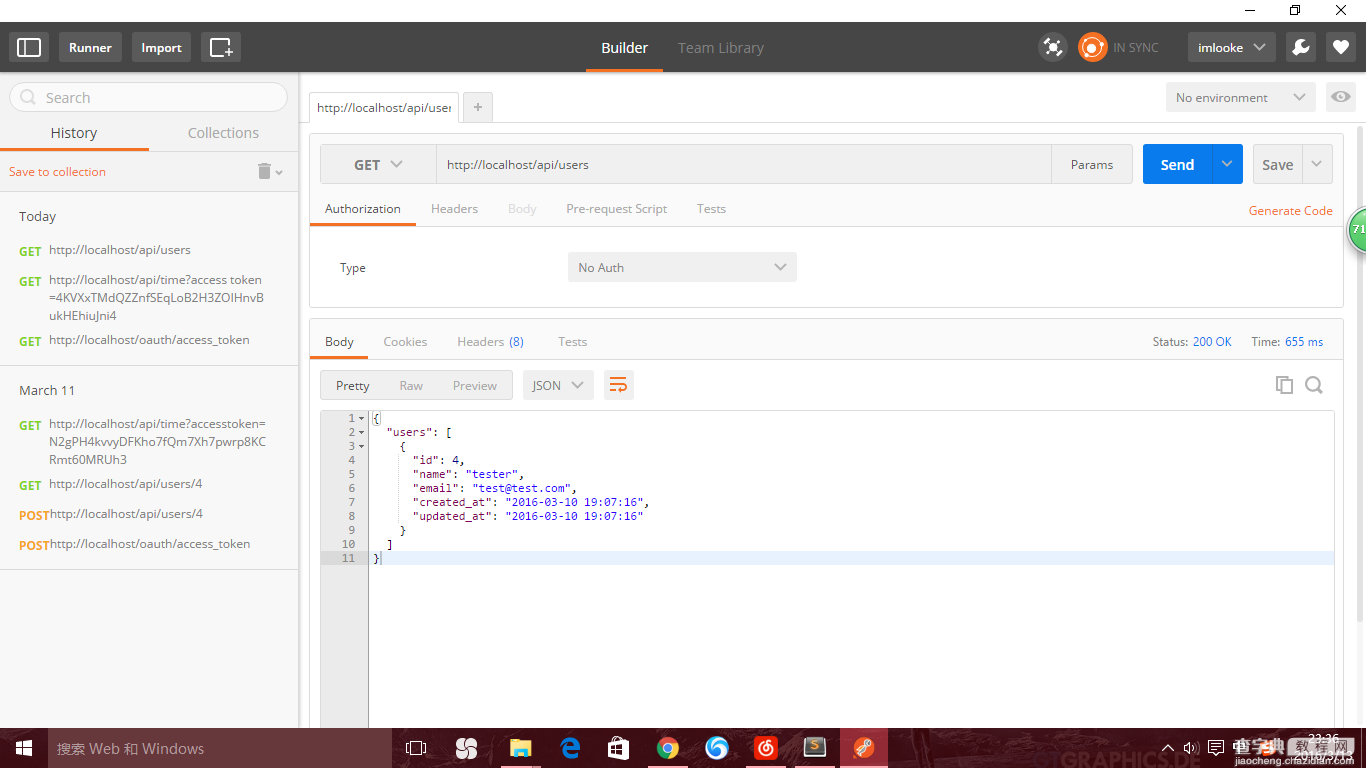Collapse JSON fold arrow on line 1

tap(362, 418)
